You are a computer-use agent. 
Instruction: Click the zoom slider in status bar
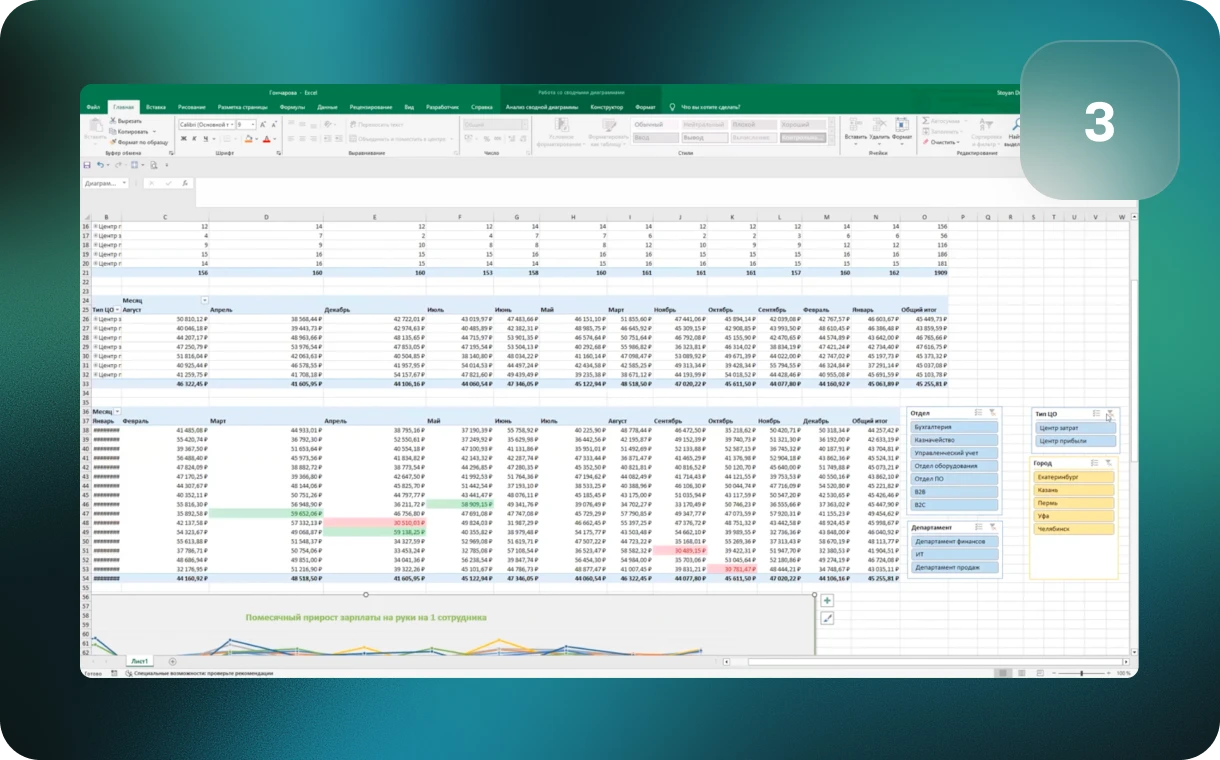tap(1083, 673)
